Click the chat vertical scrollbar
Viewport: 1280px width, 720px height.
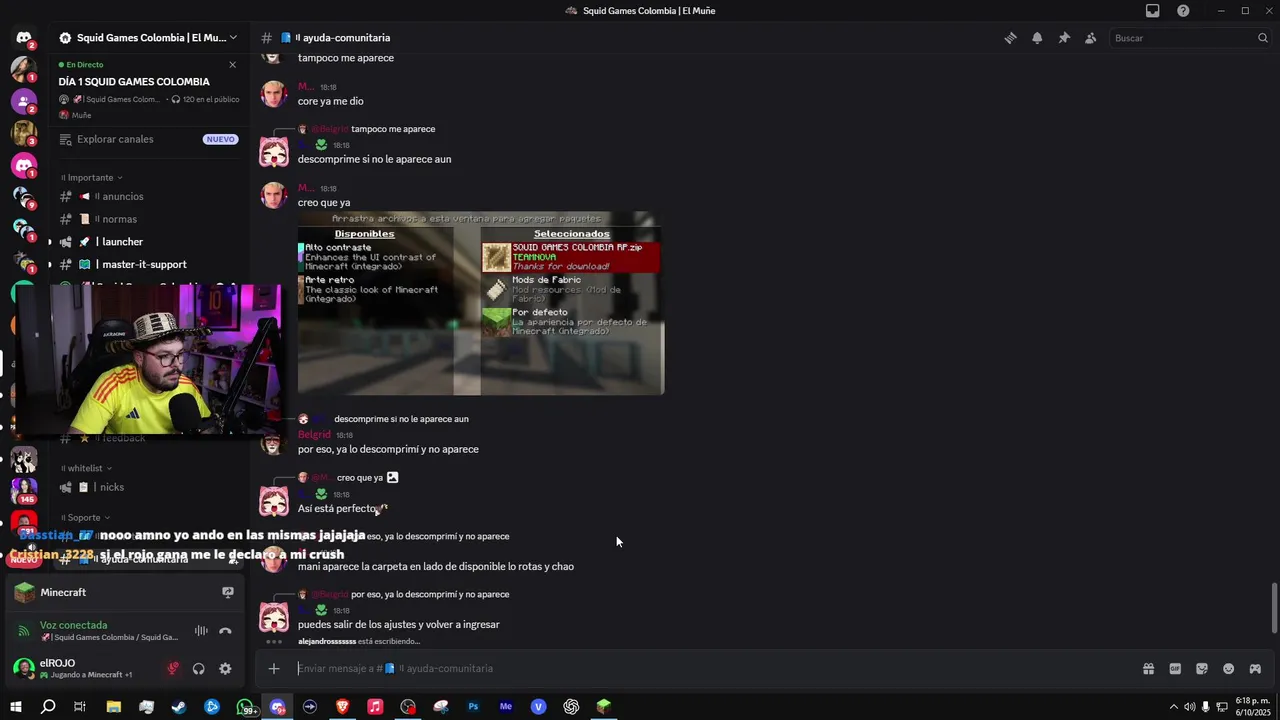pos(1274,607)
